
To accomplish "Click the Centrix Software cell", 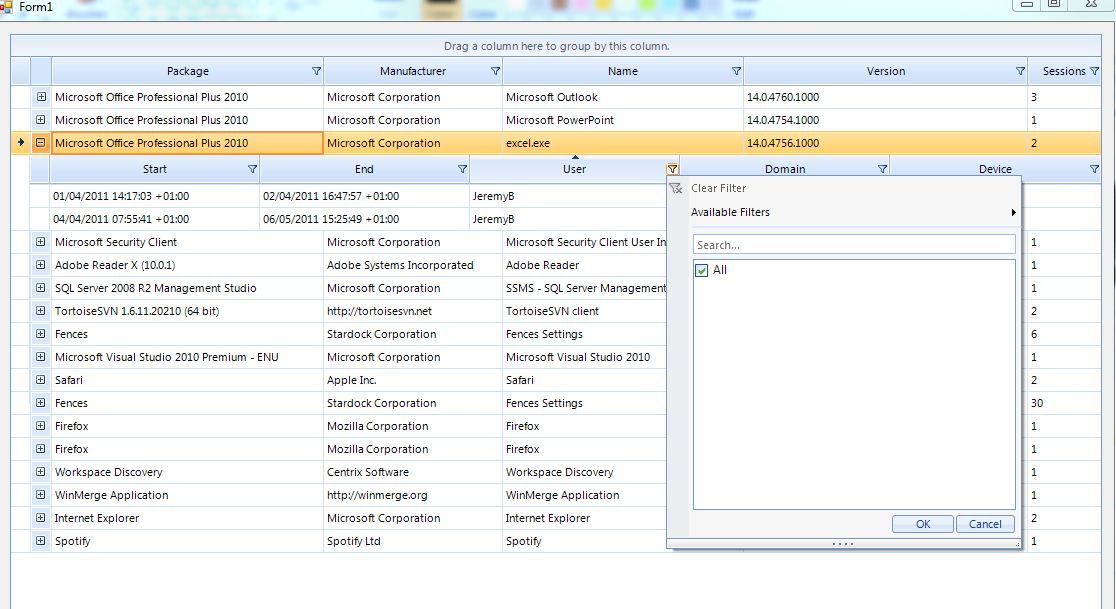I will point(413,472).
